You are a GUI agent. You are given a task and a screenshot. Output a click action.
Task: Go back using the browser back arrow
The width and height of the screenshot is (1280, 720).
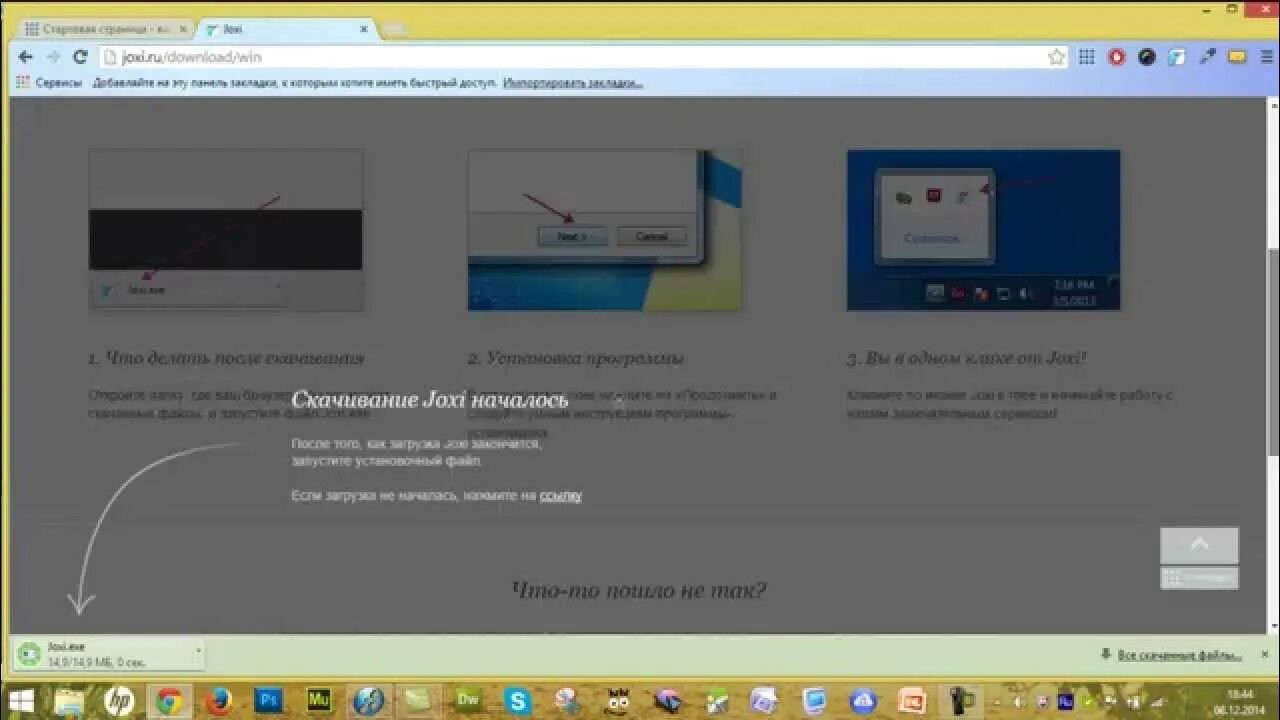pos(25,58)
